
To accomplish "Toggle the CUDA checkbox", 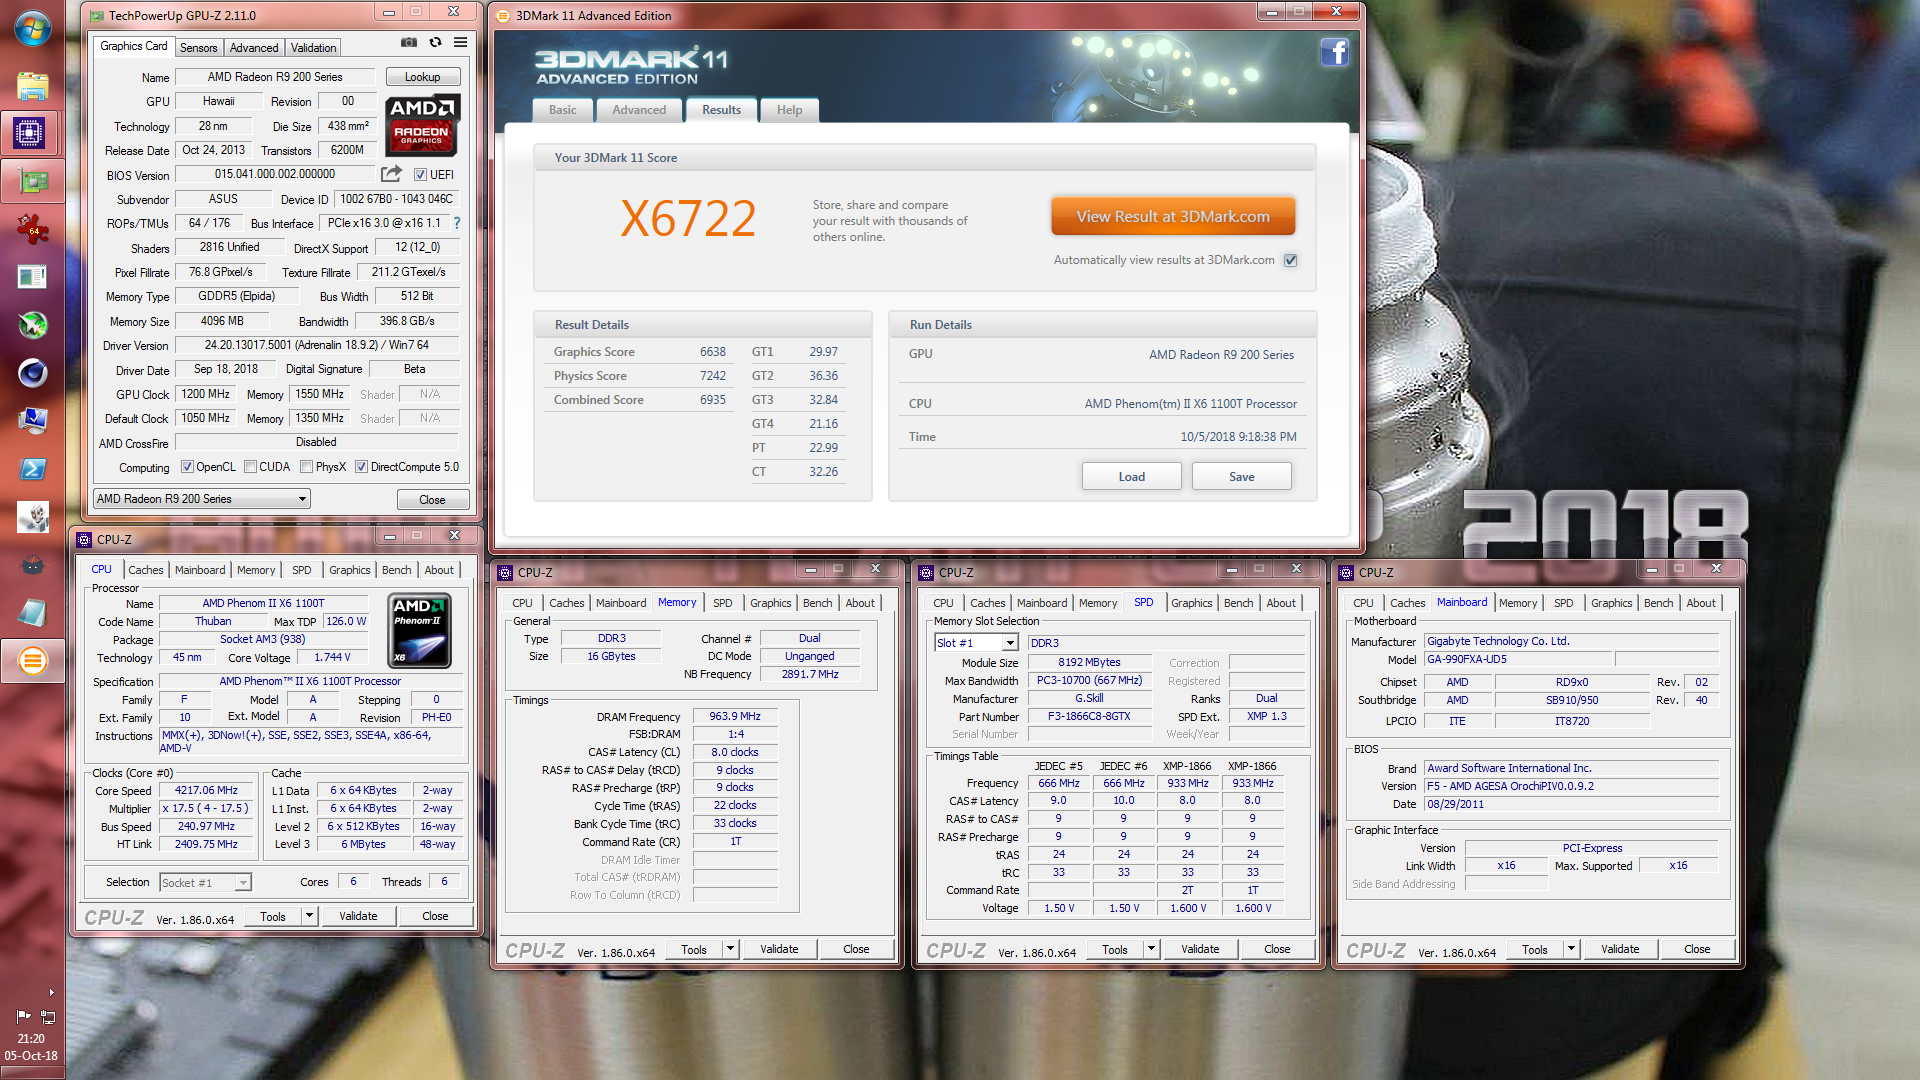I will 251,467.
